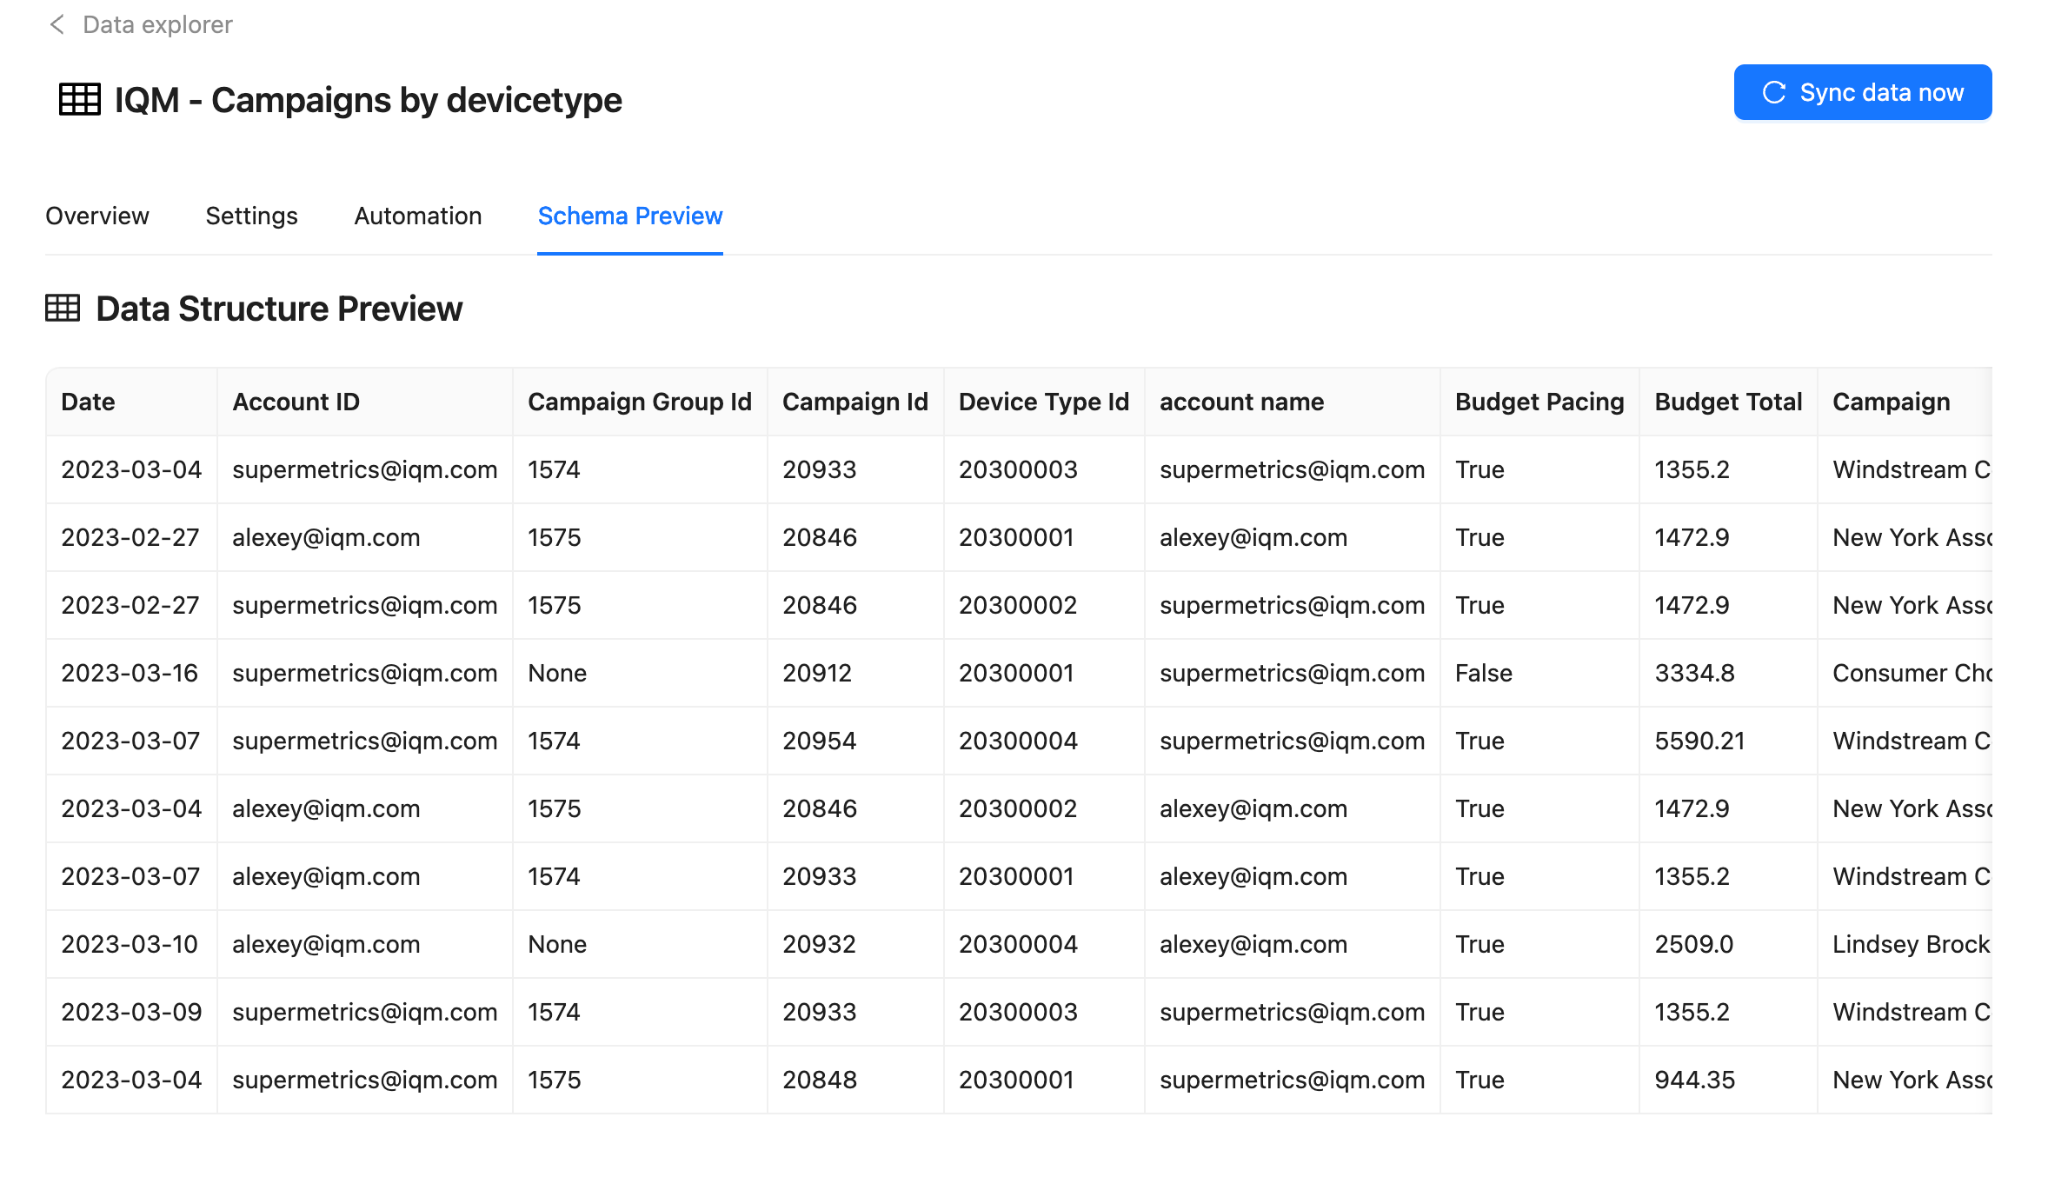This screenshot has height=1184, width=2048.
Task: Switch to the Overview tab
Action: [x=97, y=216]
